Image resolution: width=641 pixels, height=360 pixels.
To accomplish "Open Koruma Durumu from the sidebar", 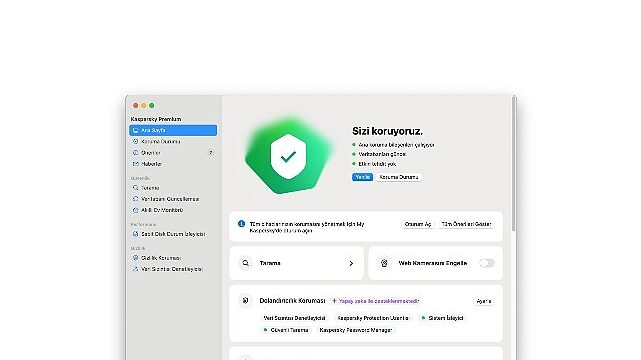I will coord(173,141).
